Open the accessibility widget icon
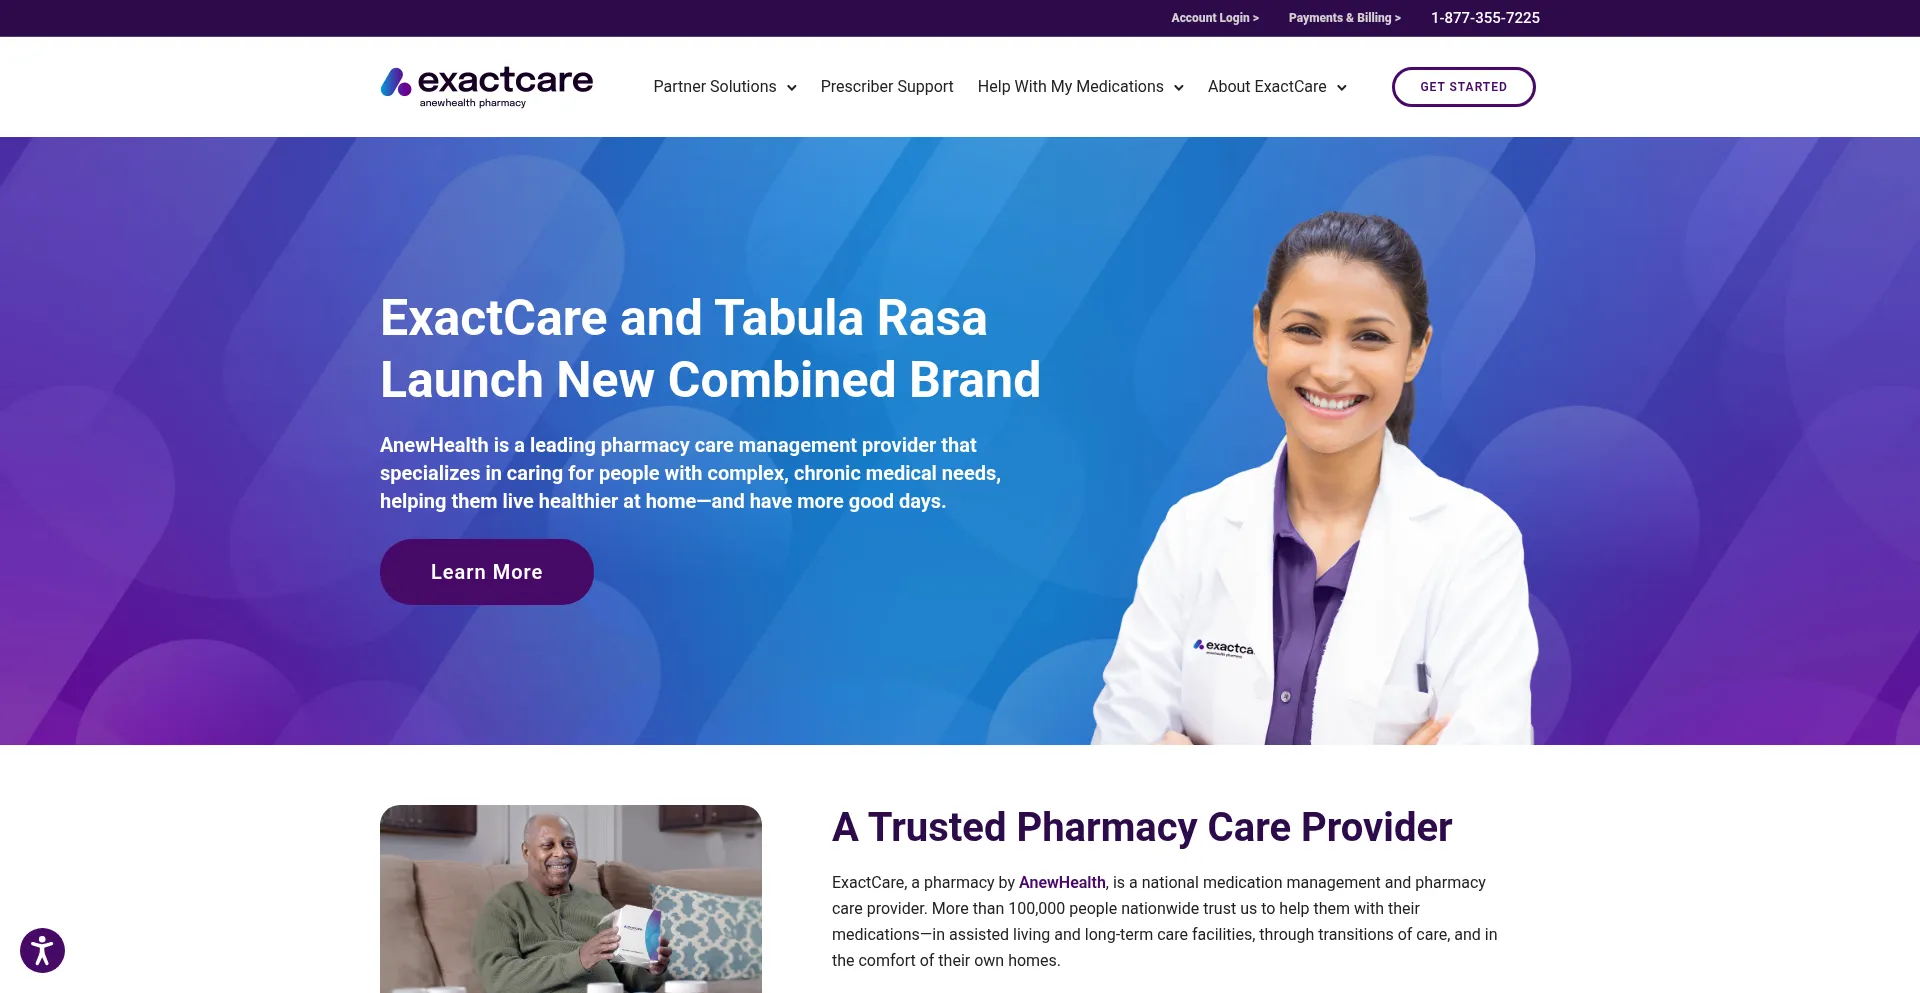Viewport: 1920px width, 993px height. point(42,950)
